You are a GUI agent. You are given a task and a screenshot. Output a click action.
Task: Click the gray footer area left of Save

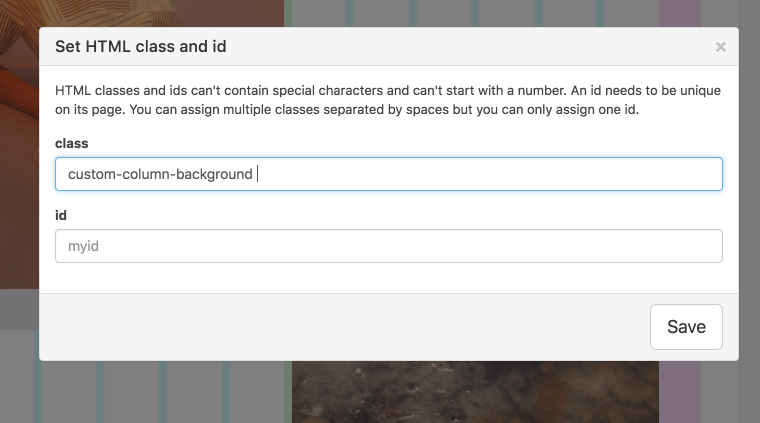[x=340, y=327]
